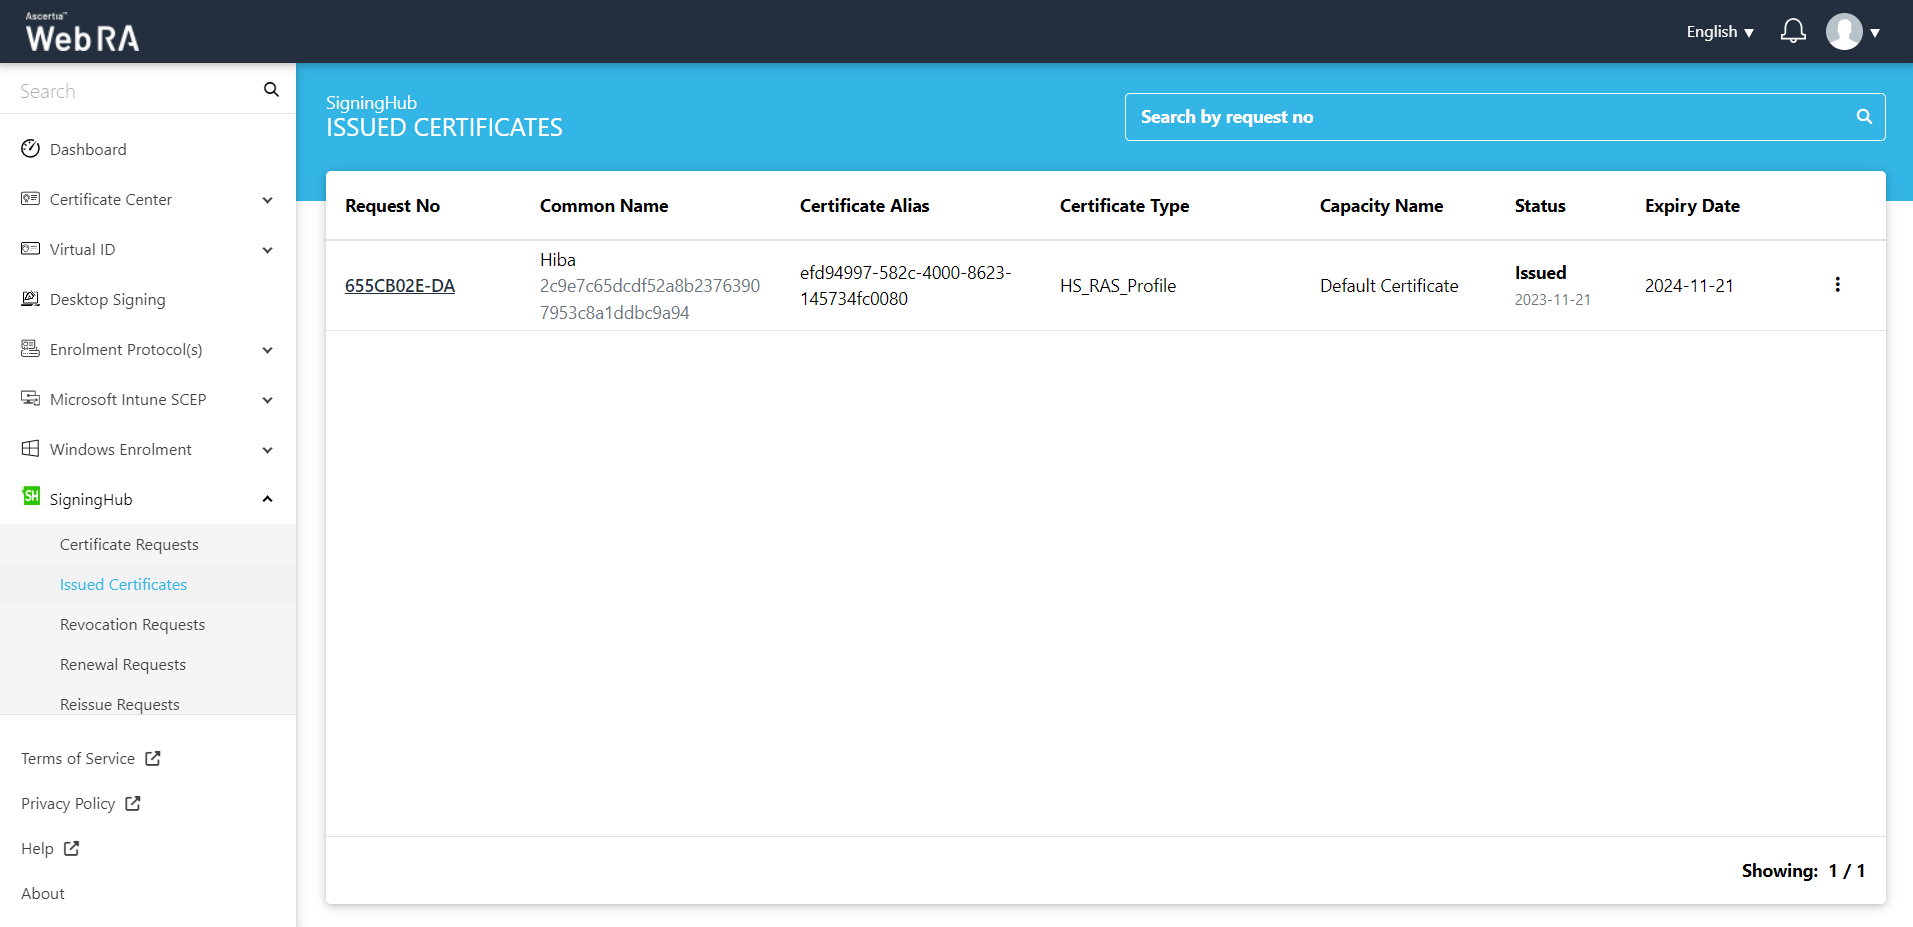Click the Dashboard gauge icon
Viewport: 1913px width, 927px height.
[31, 149]
